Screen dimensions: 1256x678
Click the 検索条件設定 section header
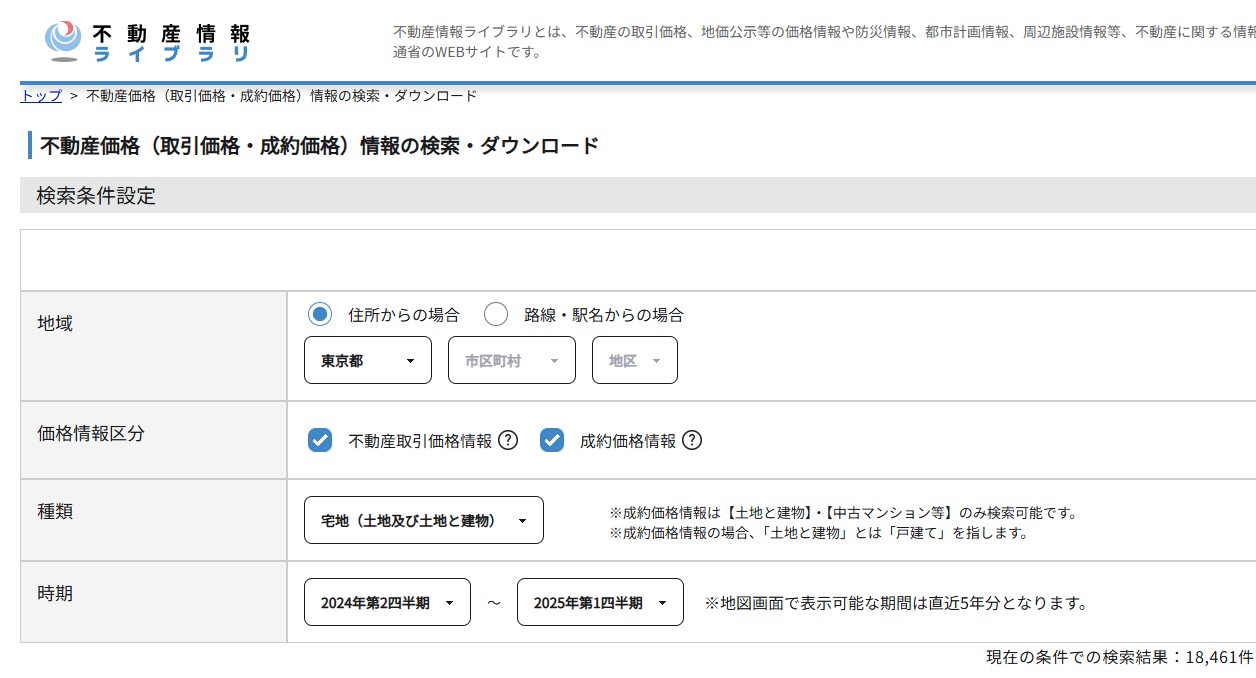pyautogui.click(x=96, y=196)
